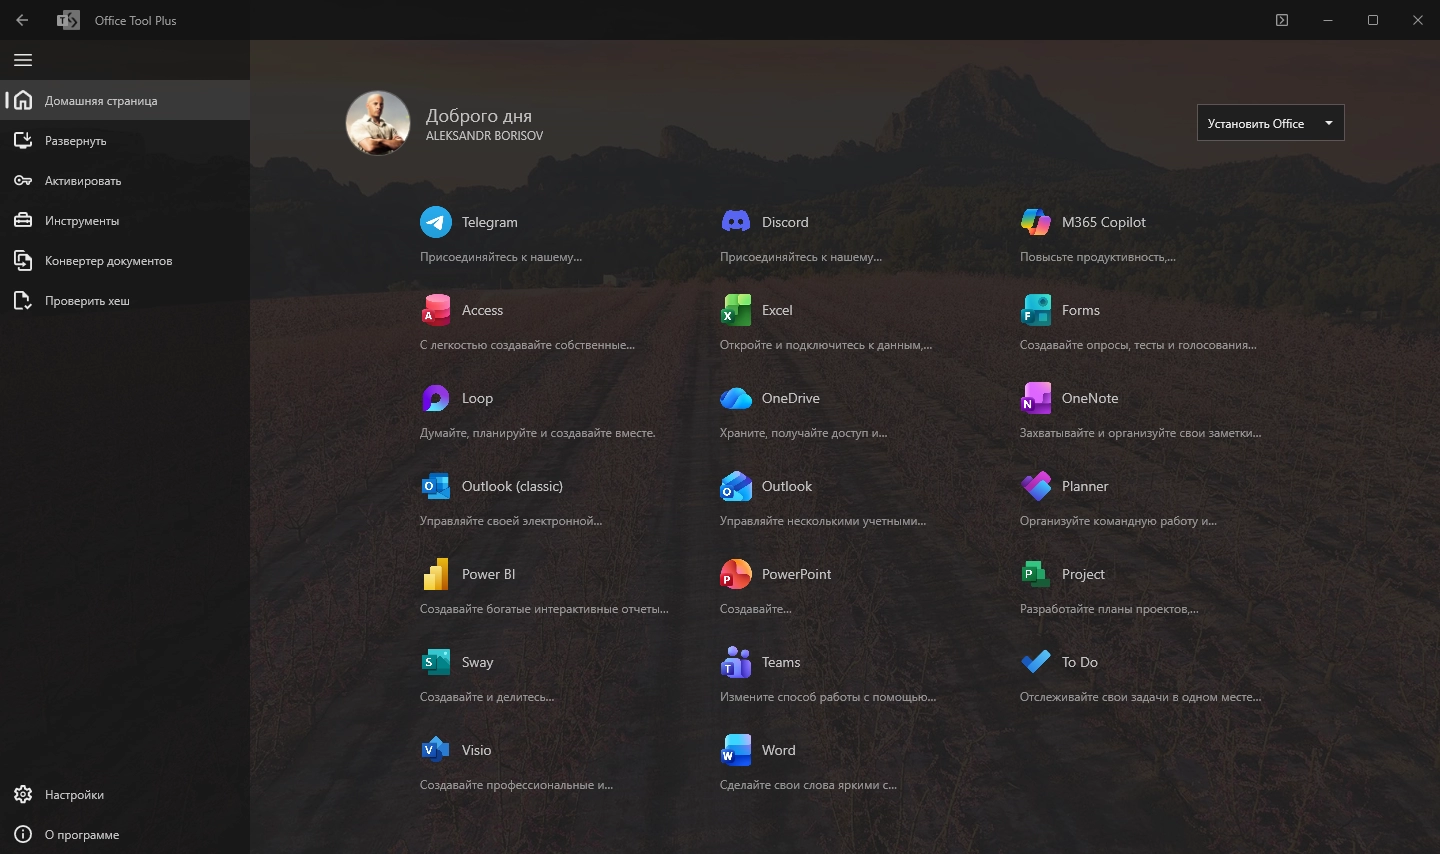Open Проверить хеш in the sidebar
This screenshot has width=1440, height=854.
pos(125,300)
